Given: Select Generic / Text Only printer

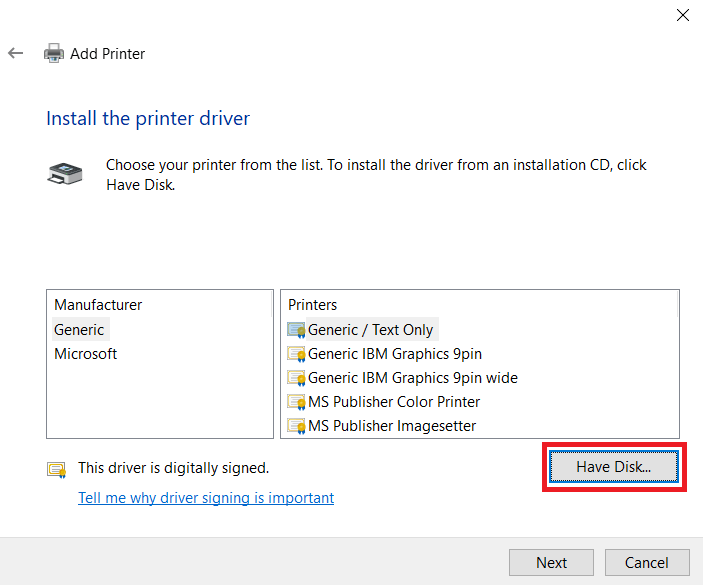Looking at the screenshot, I should click(x=371, y=330).
